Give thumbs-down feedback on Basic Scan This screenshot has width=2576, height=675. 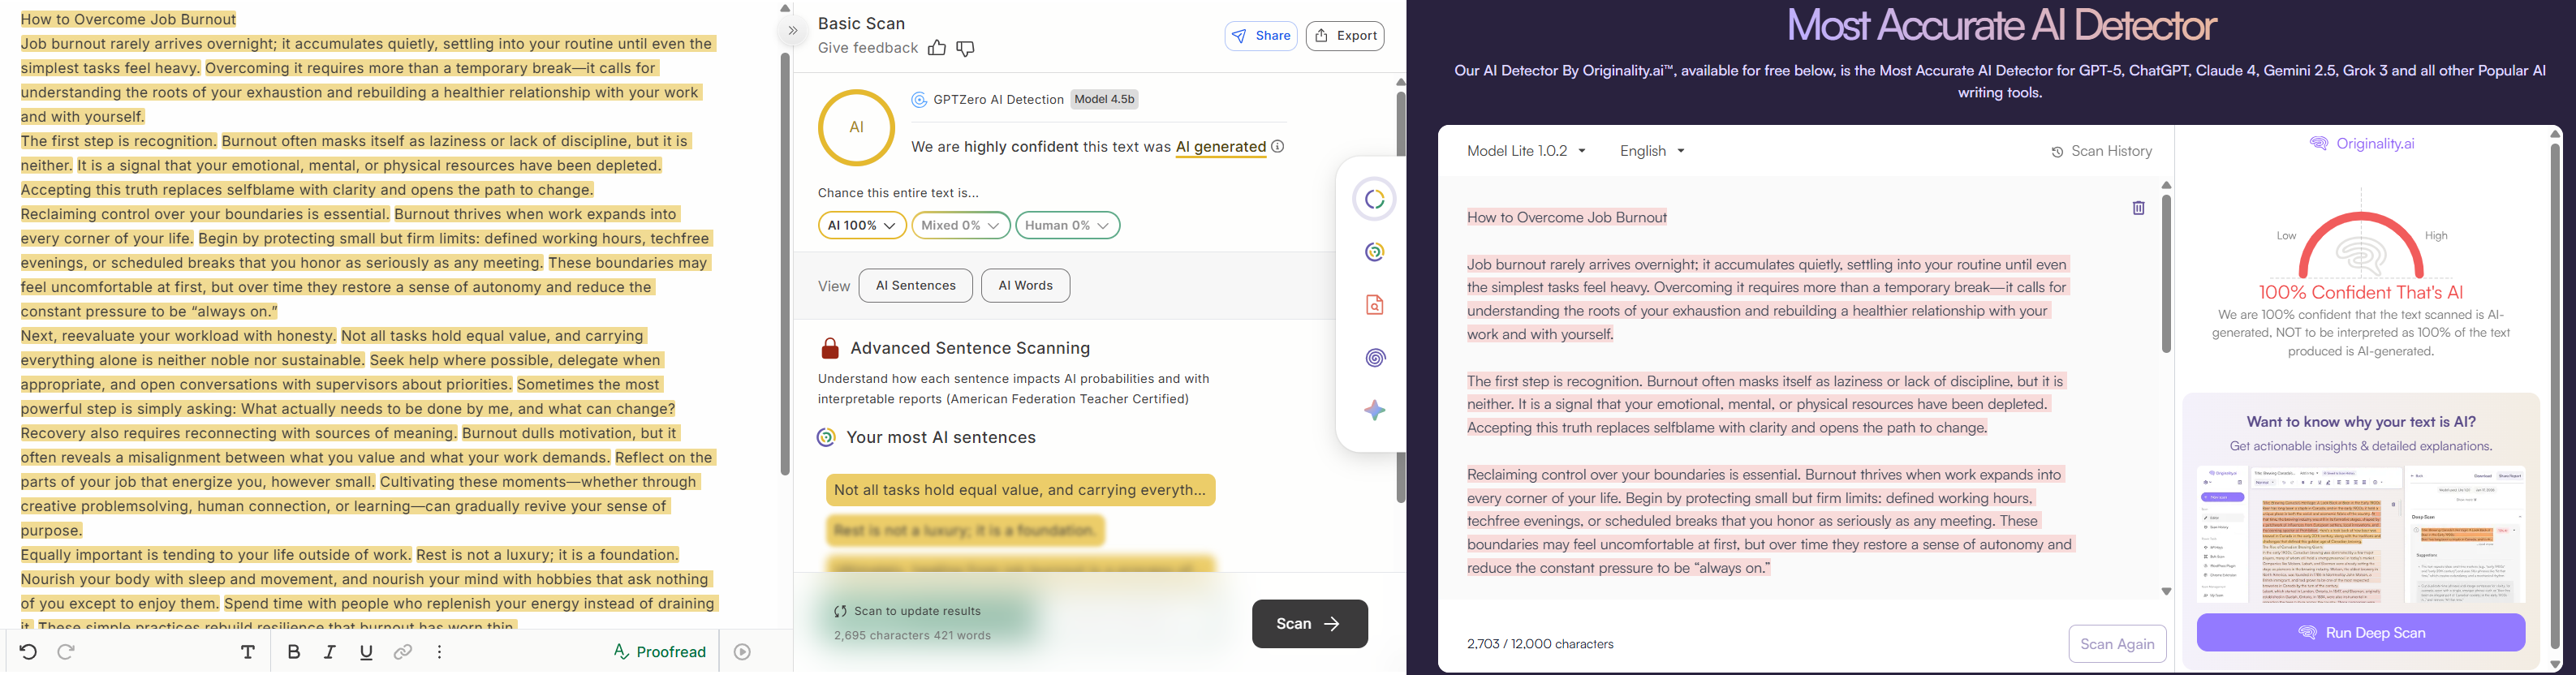click(966, 48)
